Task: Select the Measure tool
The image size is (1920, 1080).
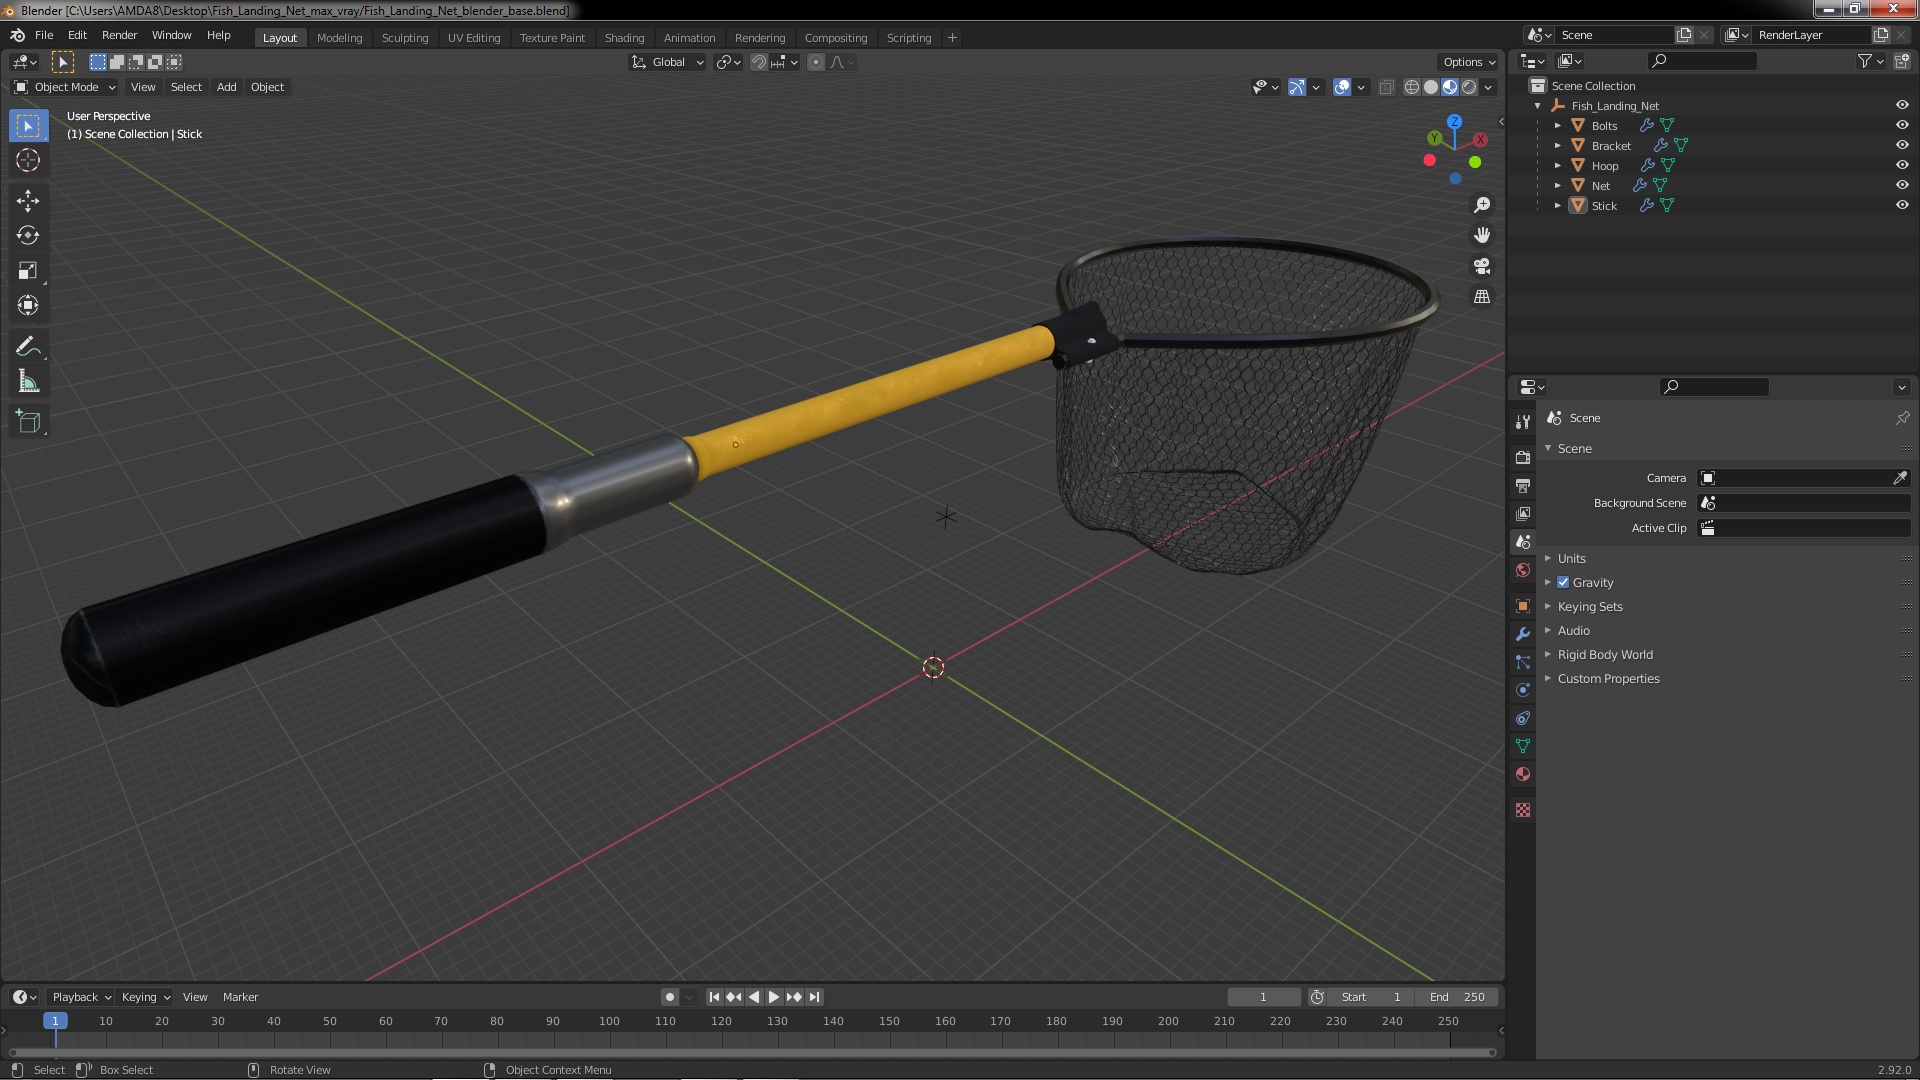Action: point(28,382)
